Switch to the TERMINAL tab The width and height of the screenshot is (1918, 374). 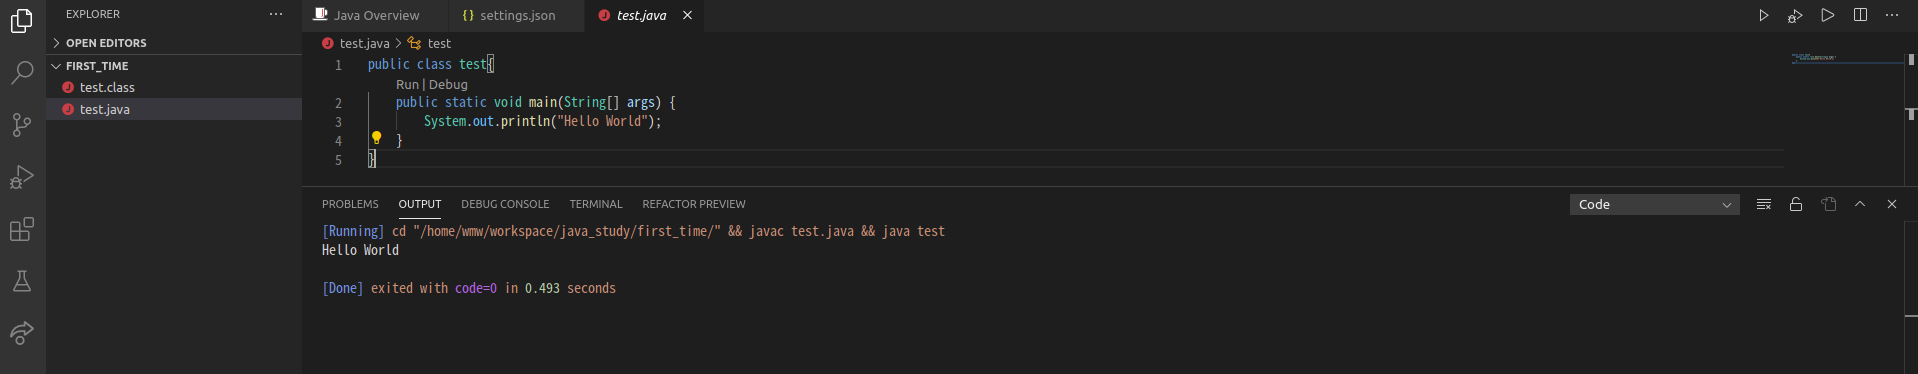coord(596,204)
